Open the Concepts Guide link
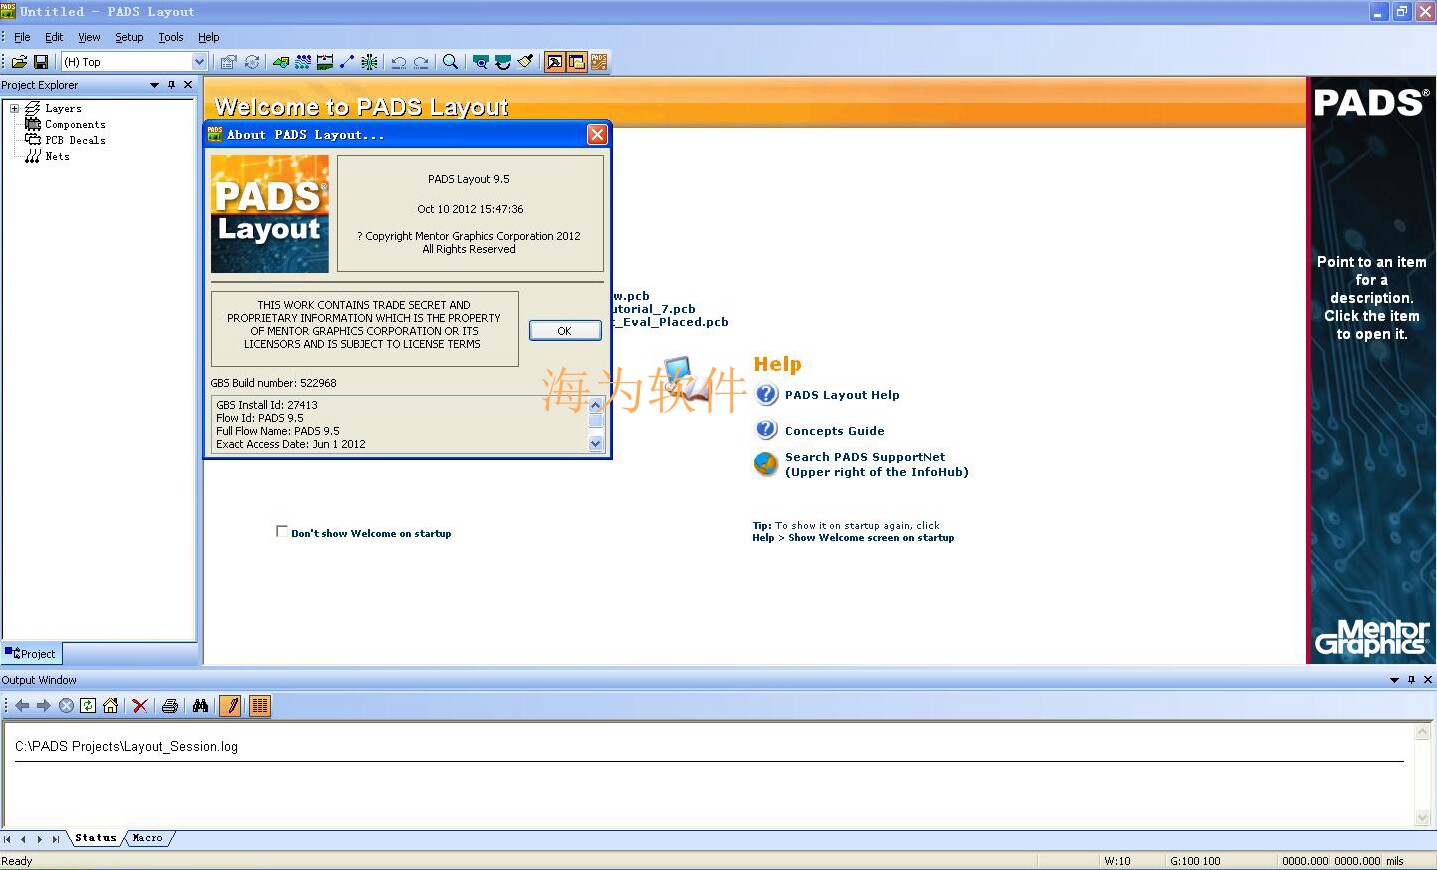The height and width of the screenshot is (870, 1437). point(834,431)
